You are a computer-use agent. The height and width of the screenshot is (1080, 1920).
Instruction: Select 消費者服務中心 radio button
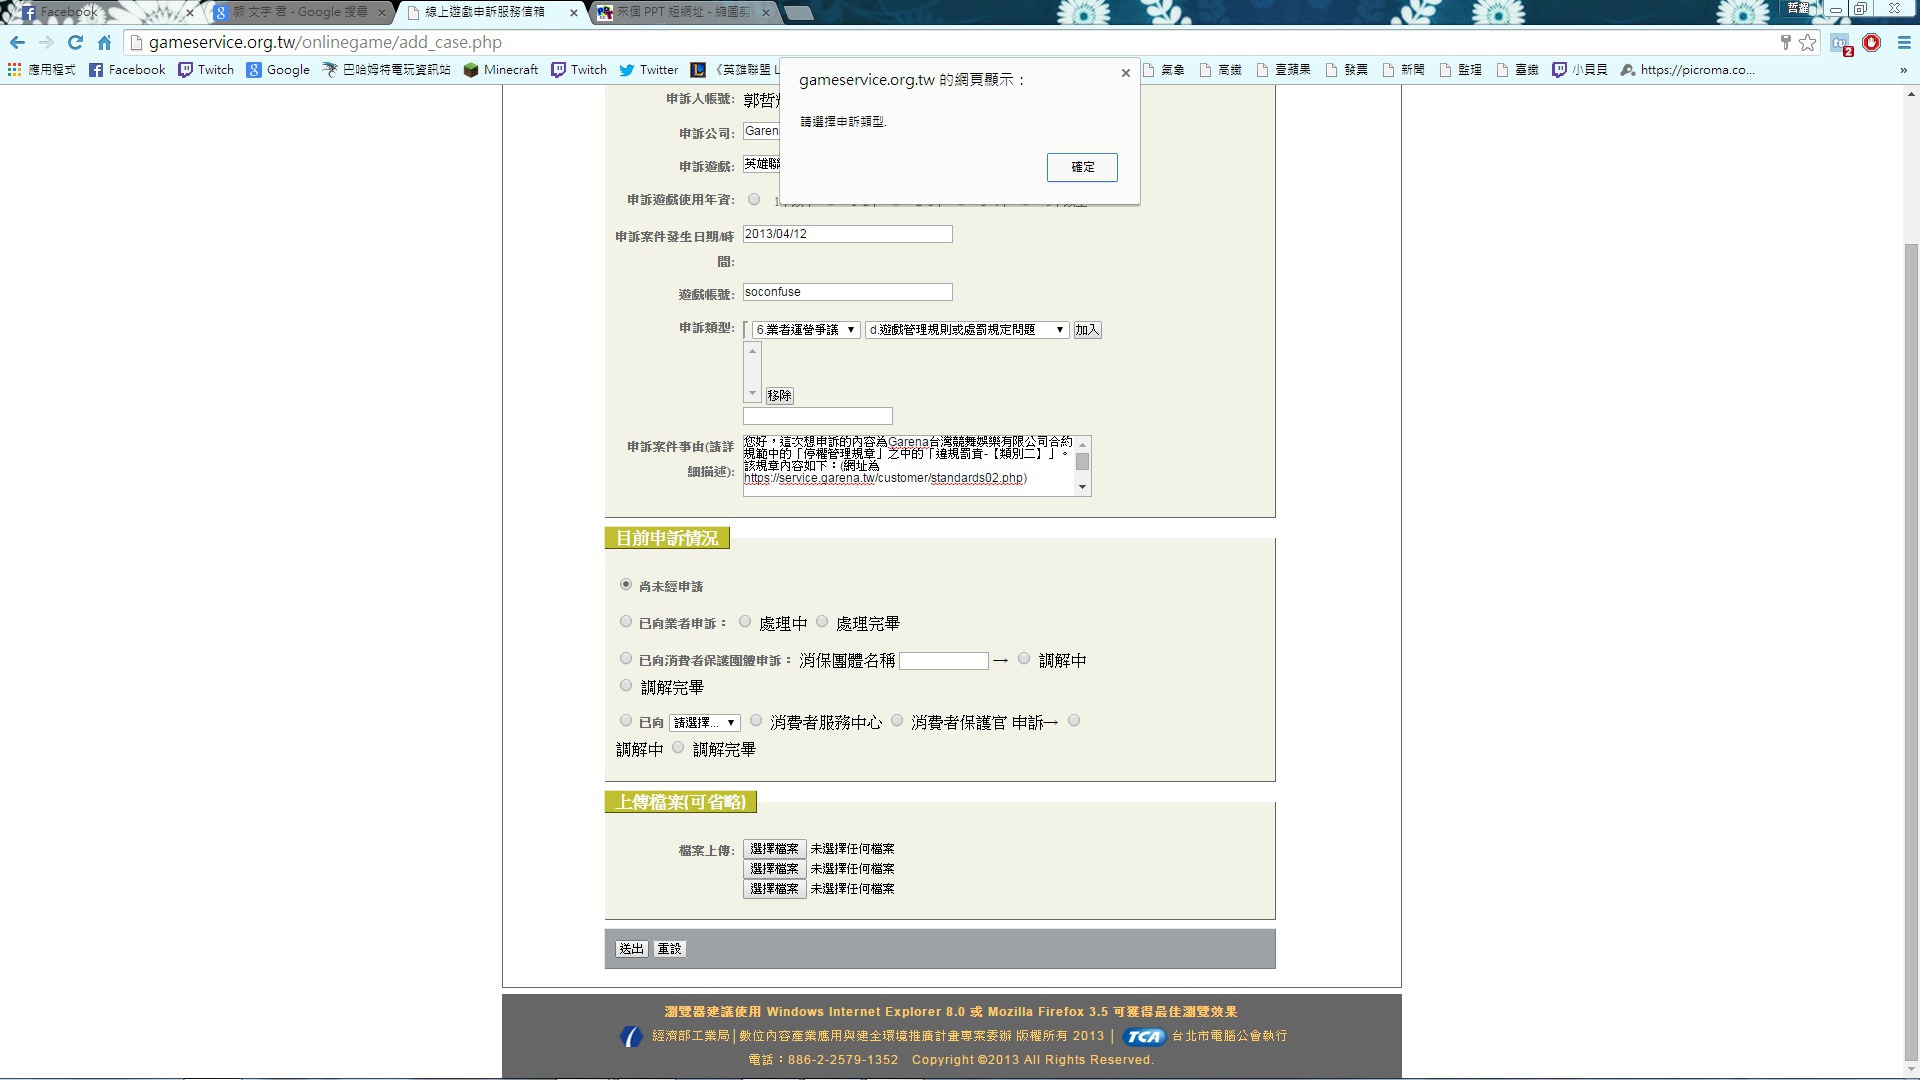[756, 721]
